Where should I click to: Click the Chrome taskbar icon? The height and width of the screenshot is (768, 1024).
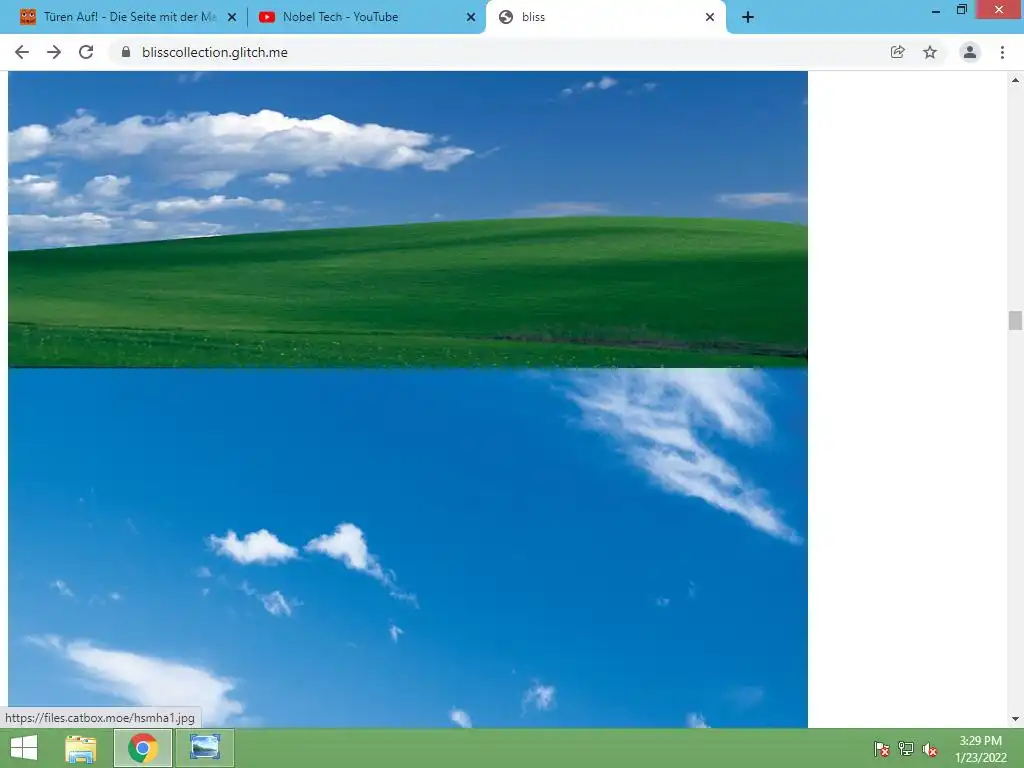pos(143,748)
